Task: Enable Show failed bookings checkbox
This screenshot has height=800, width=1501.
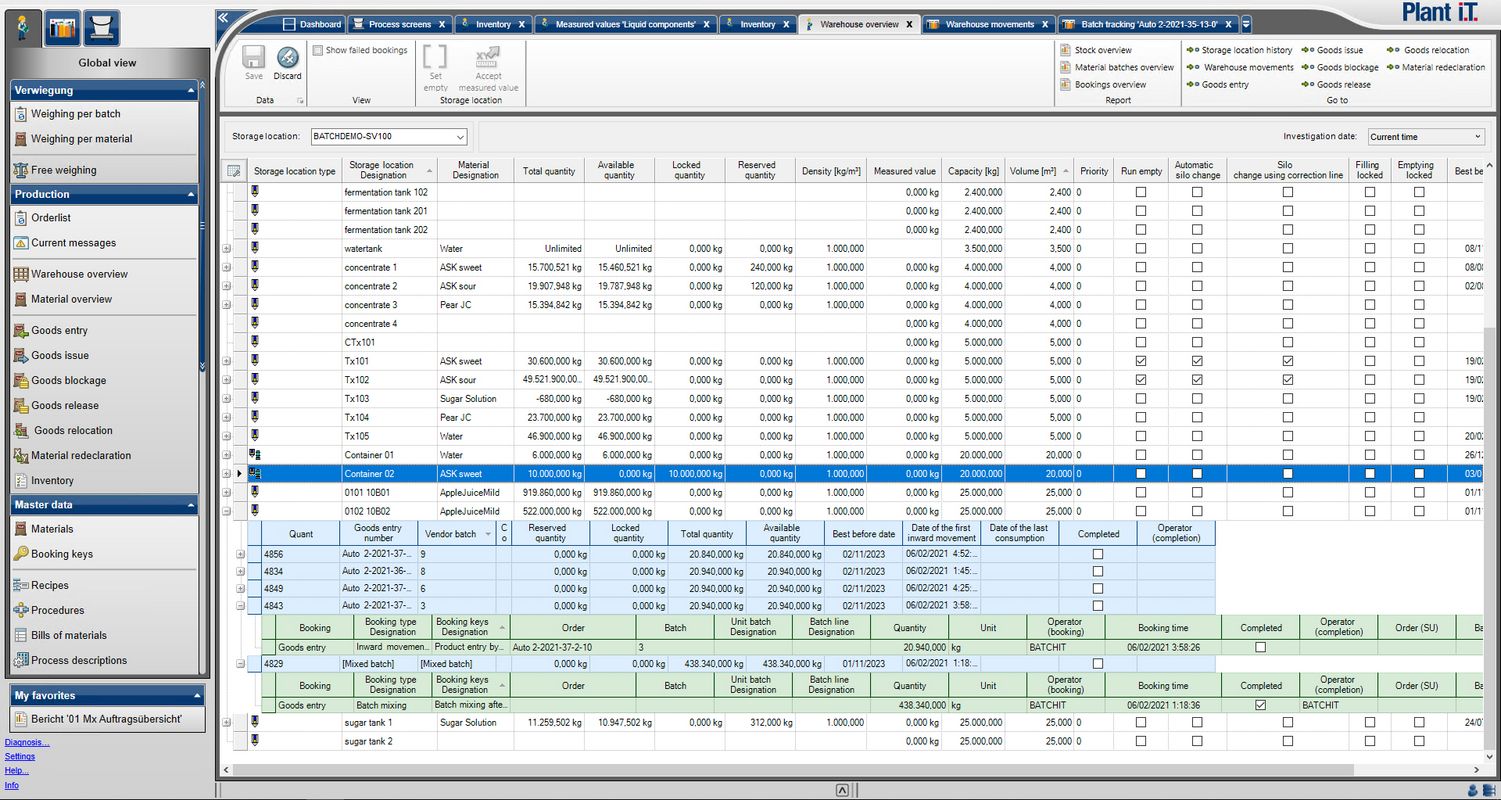Action: click(x=318, y=50)
